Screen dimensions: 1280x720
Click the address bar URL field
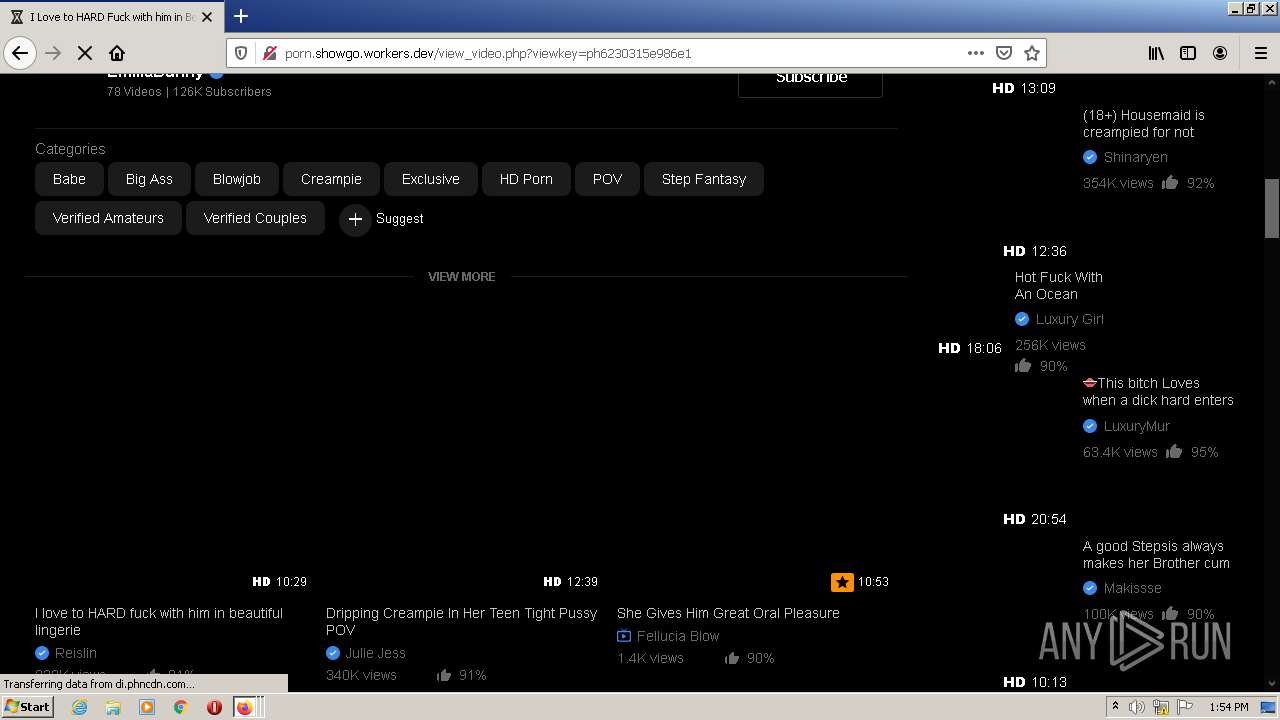pos(620,53)
